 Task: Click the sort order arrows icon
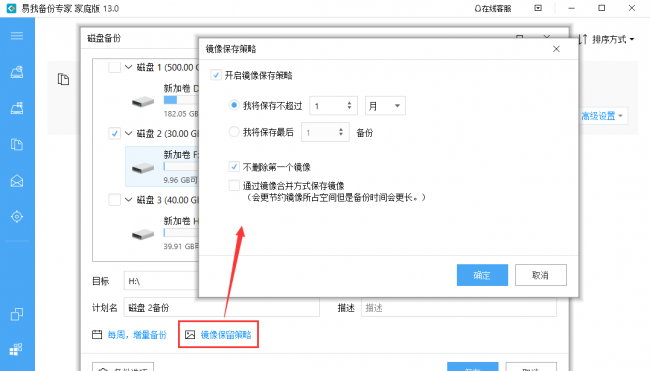583,39
